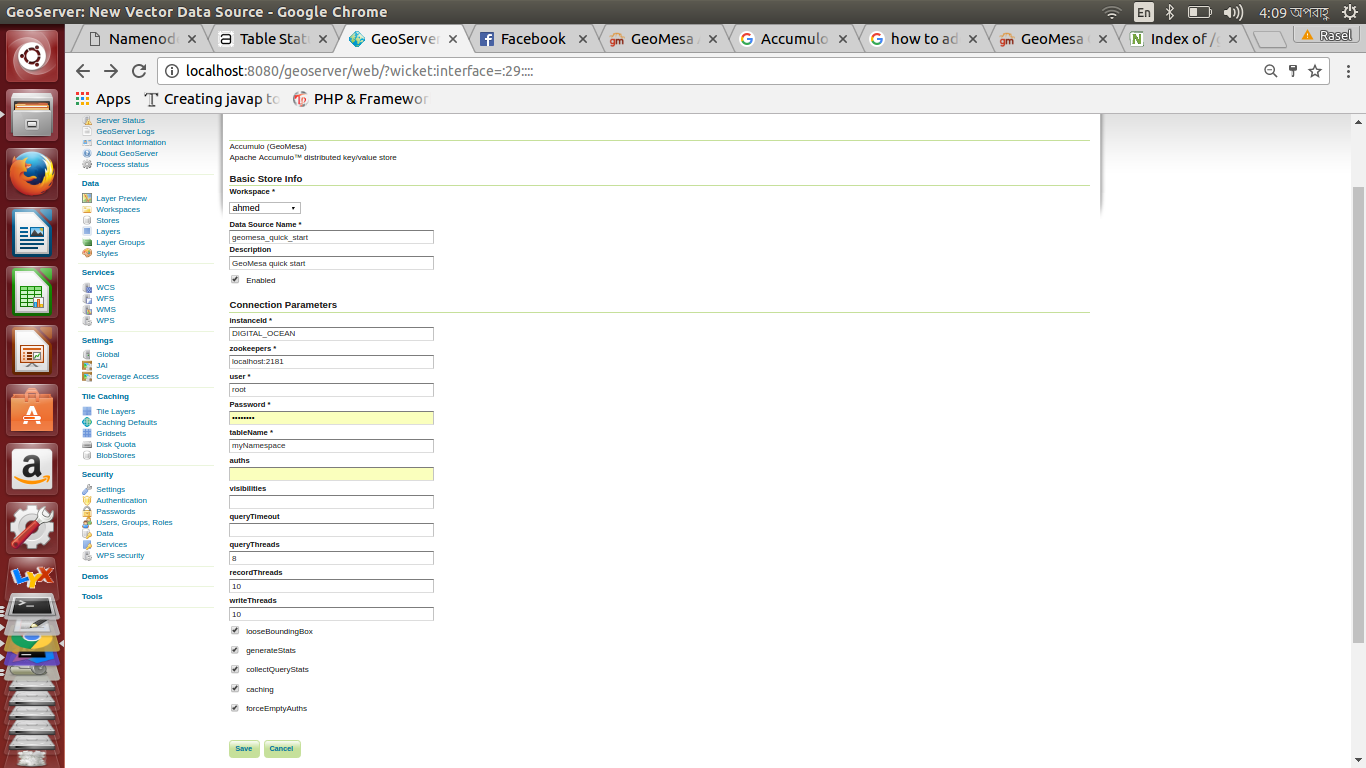Click the Password input field
The width and height of the screenshot is (1366, 768).
tap(331, 418)
